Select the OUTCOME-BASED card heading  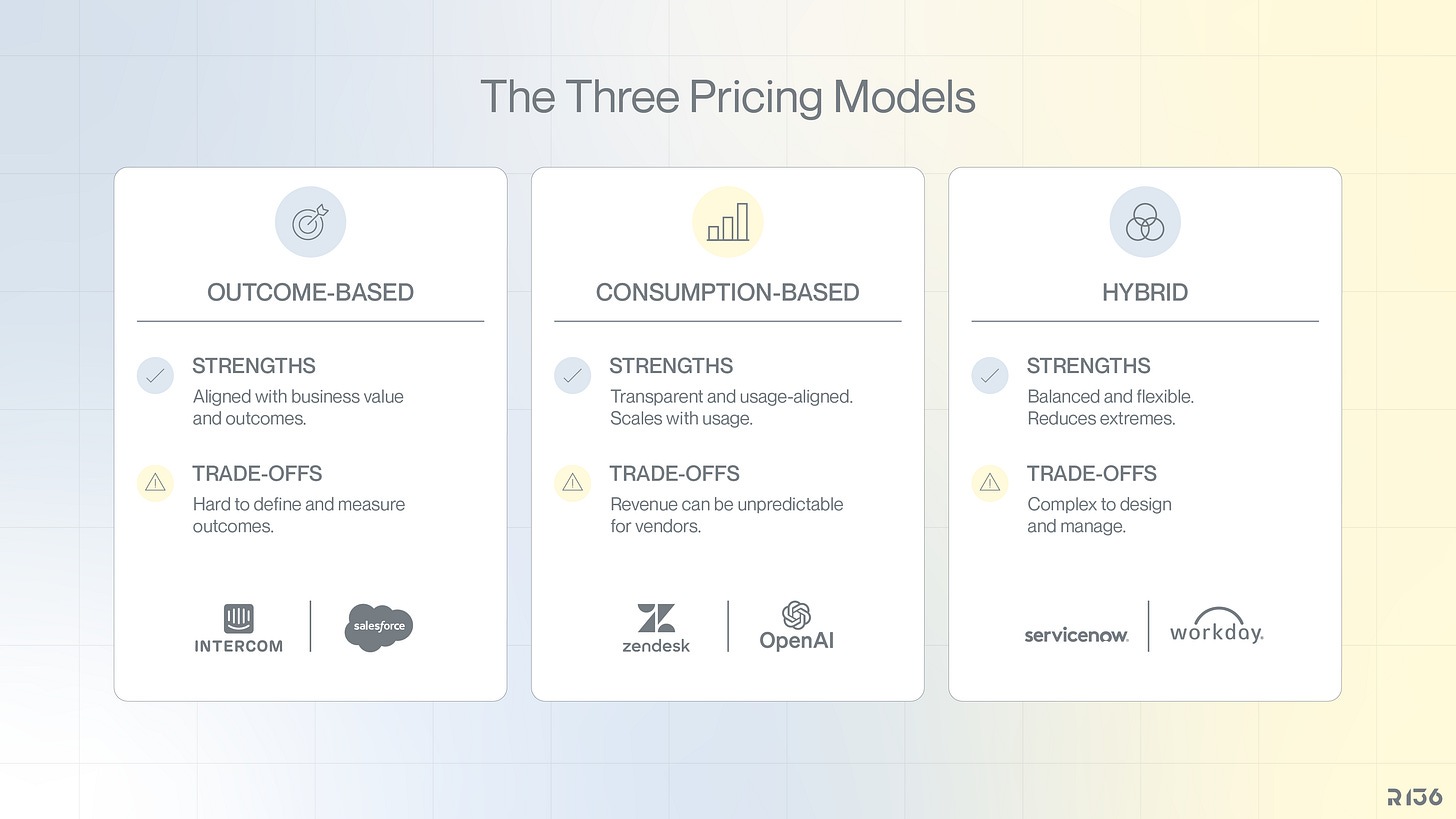[310, 292]
